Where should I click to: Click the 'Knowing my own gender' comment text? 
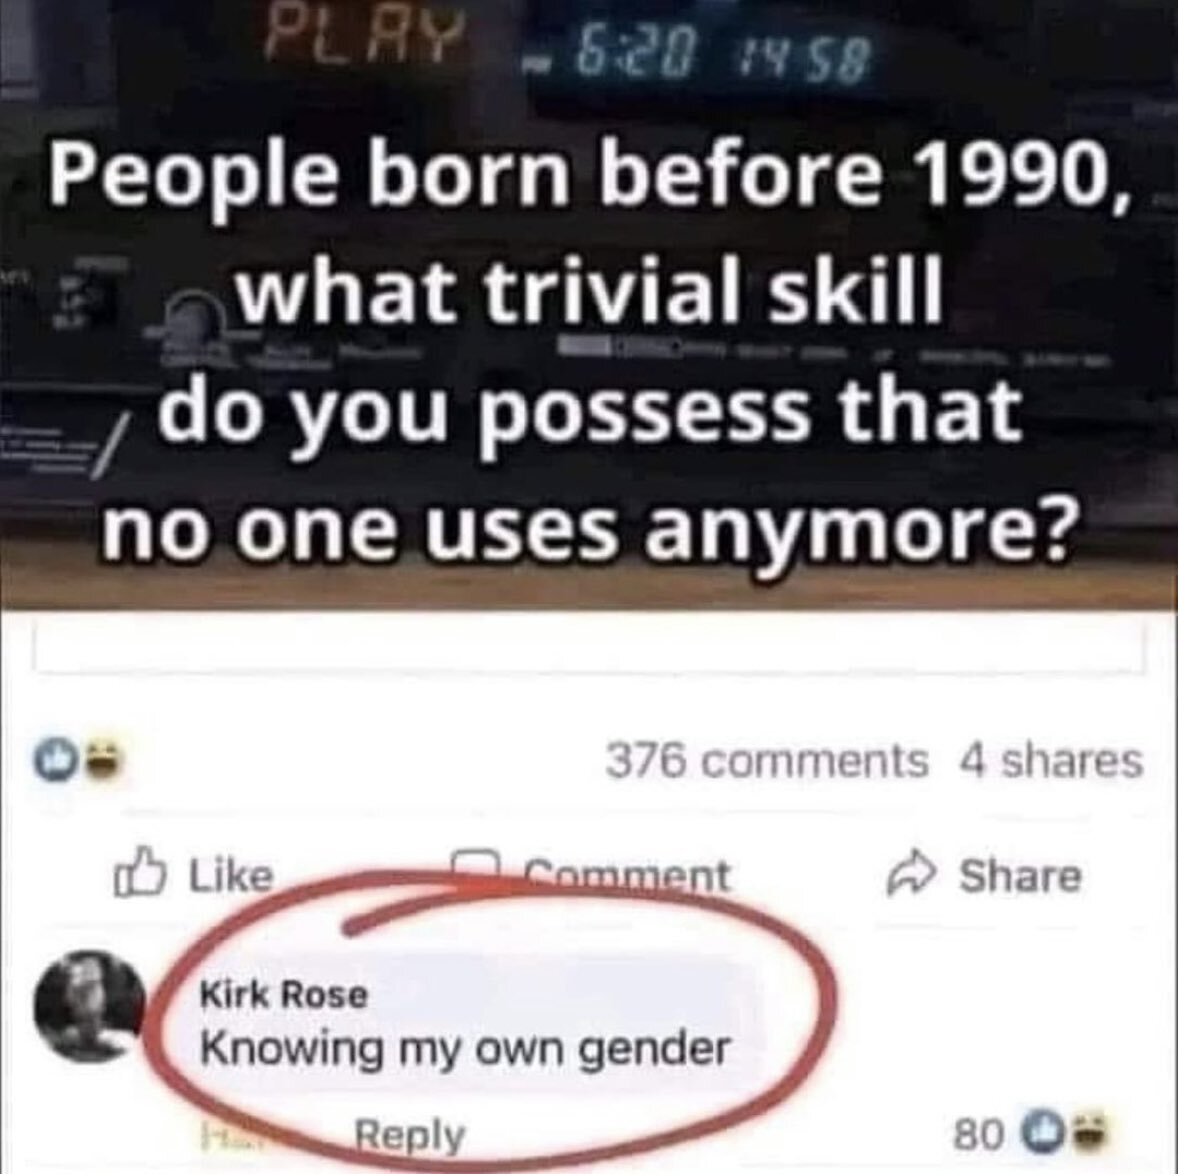[x=465, y=1049]
